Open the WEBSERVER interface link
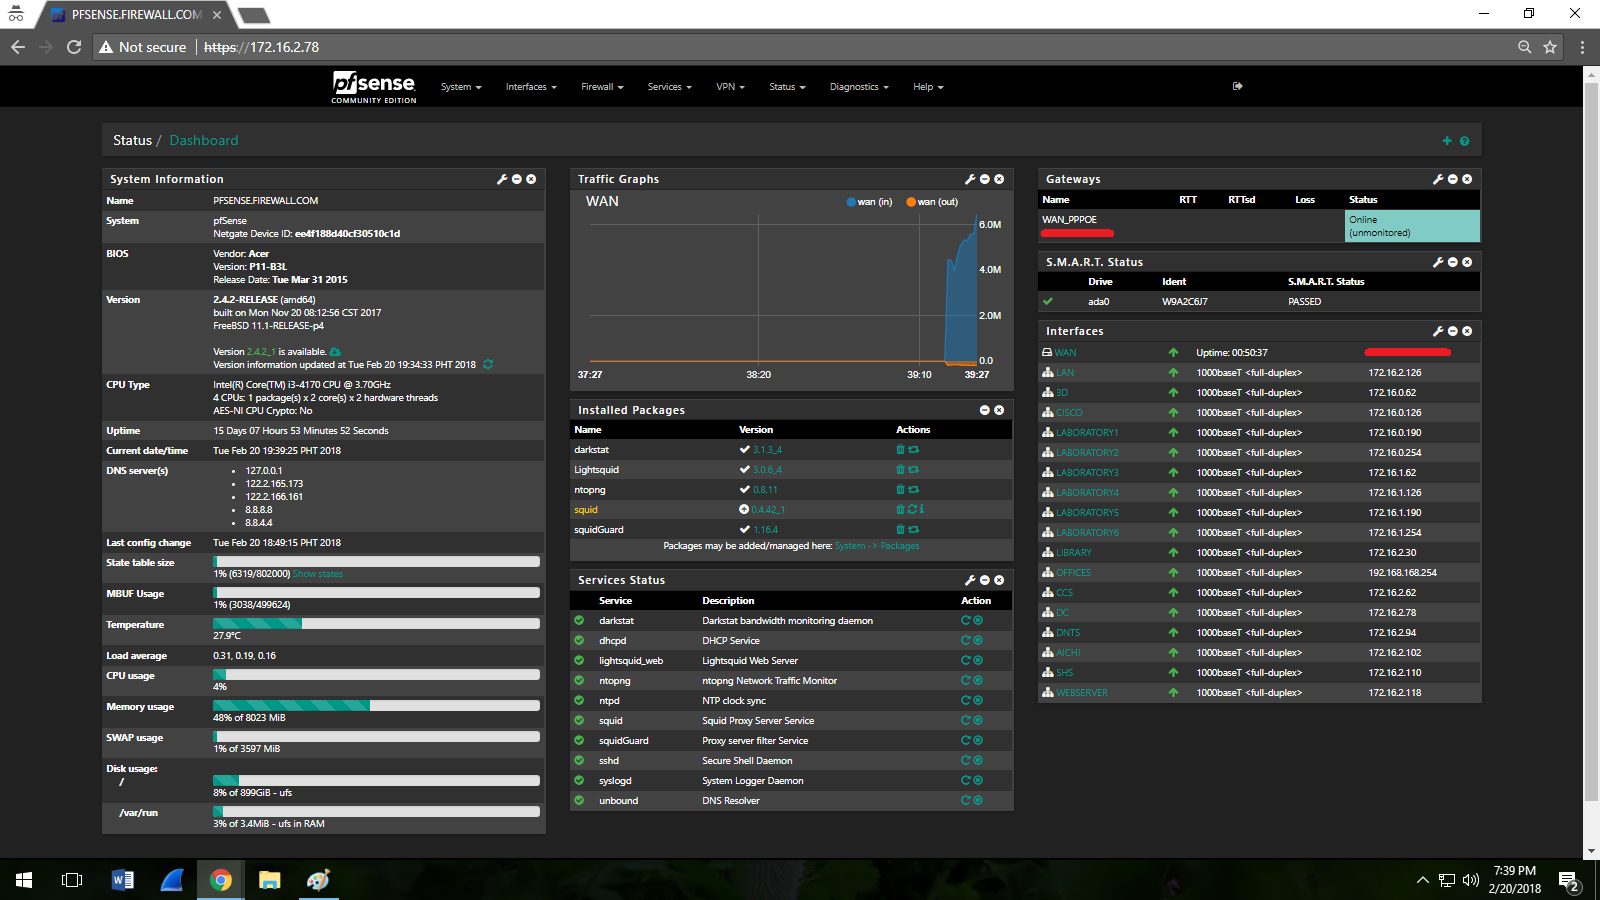This screenshot has width=1600, height=900. 1082,693
